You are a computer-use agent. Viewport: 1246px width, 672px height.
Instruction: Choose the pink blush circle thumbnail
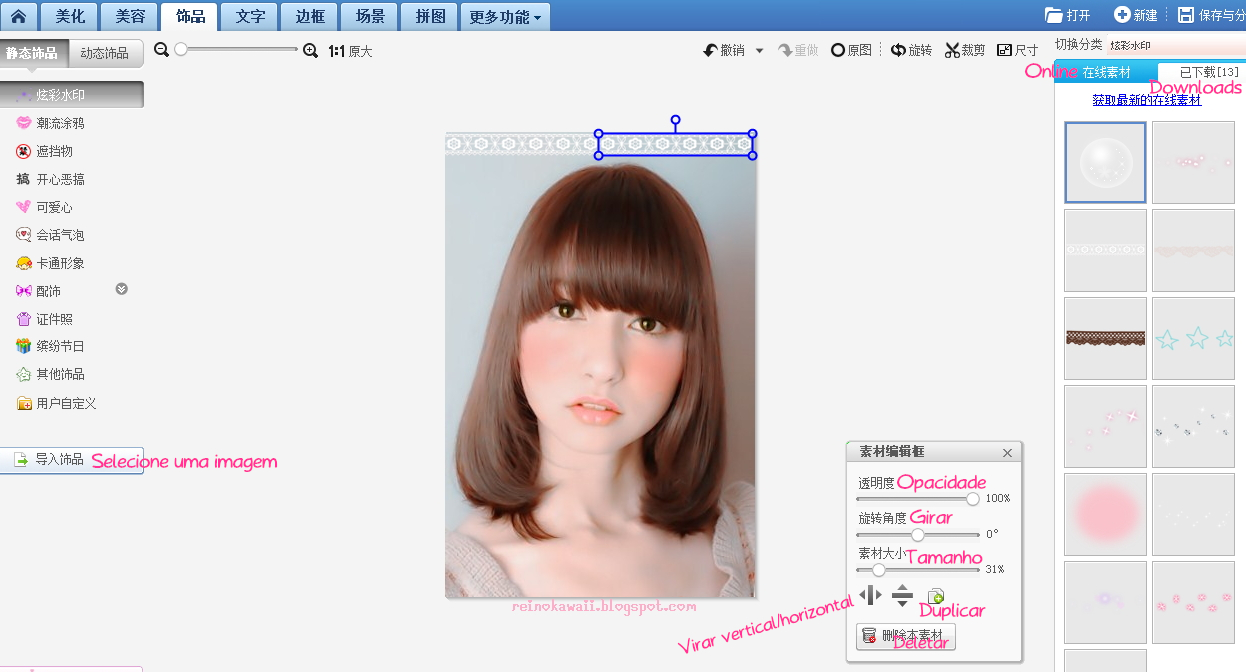[1105, 514]
